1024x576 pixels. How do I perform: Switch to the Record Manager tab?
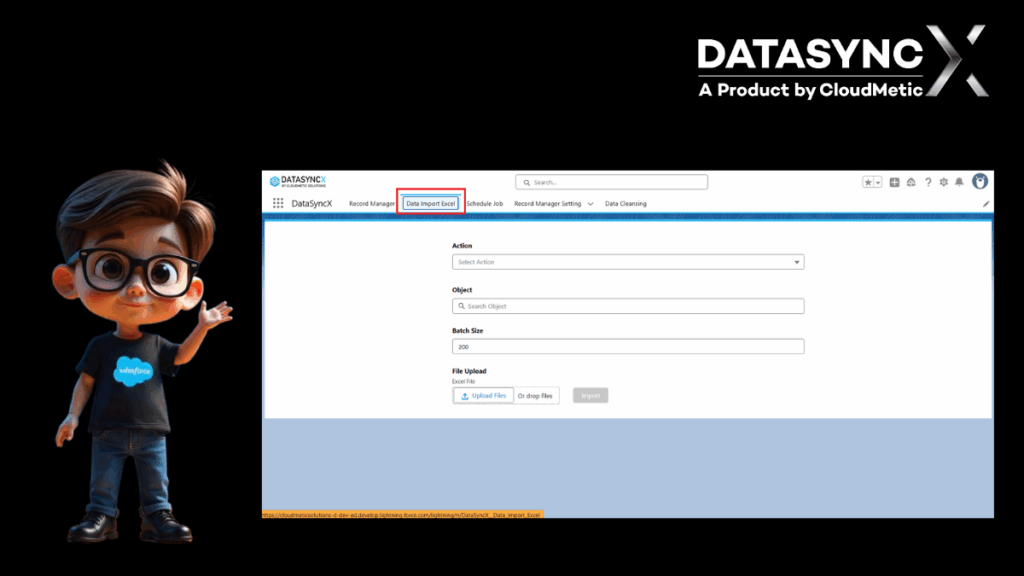coord(371,203)
